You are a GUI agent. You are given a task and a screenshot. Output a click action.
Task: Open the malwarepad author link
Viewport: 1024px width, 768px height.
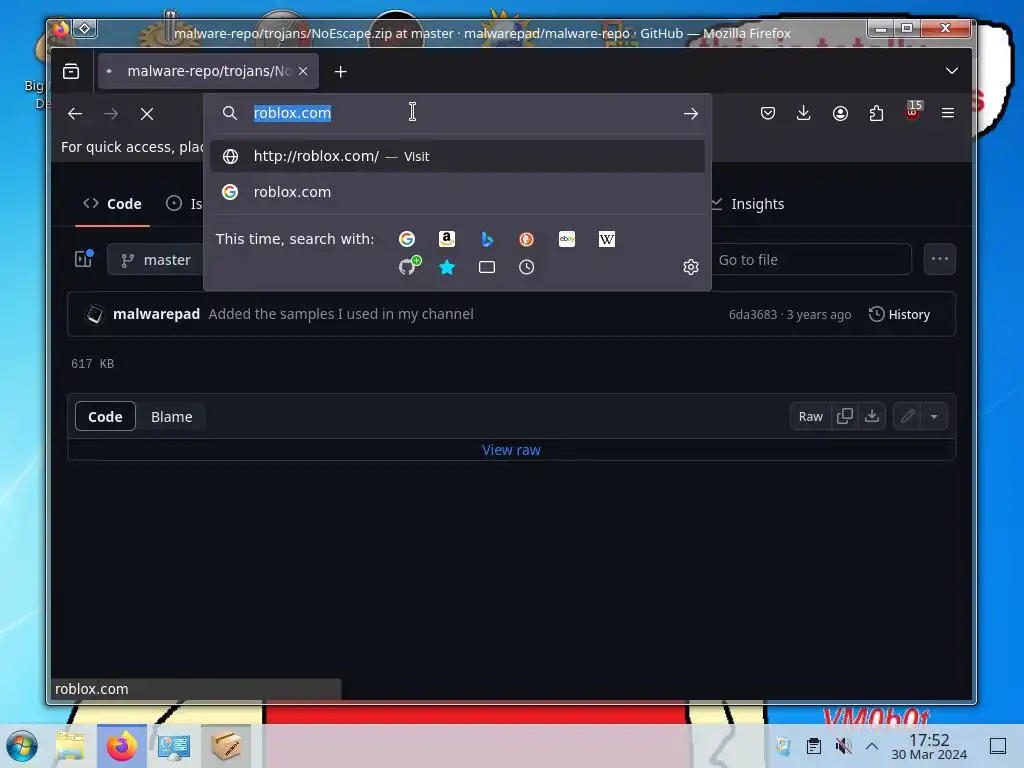156,314
